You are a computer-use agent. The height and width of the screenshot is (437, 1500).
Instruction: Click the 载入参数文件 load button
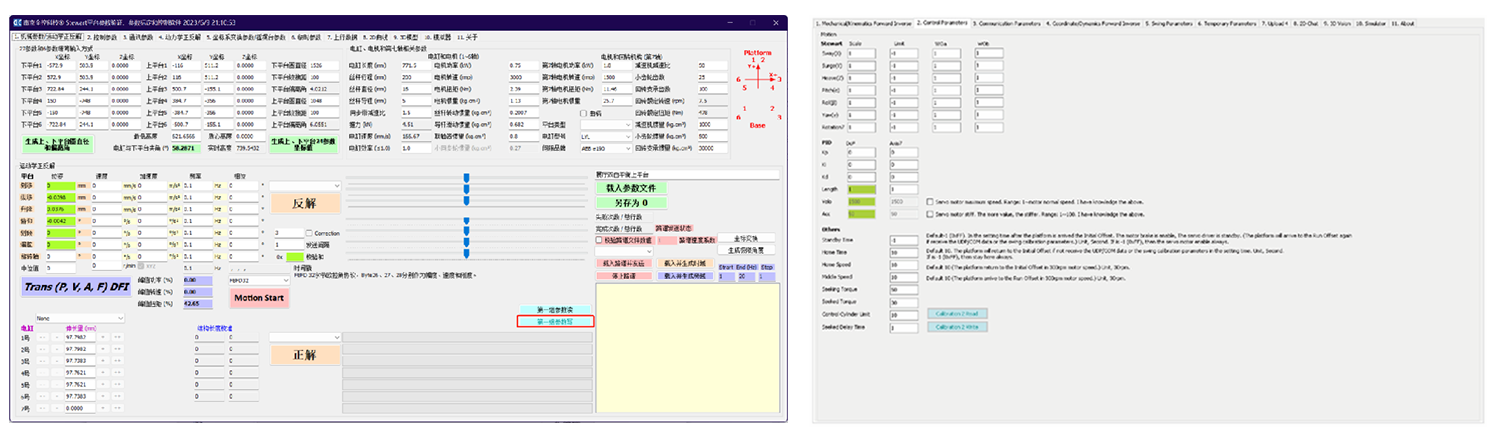click(x=631, y=187)
